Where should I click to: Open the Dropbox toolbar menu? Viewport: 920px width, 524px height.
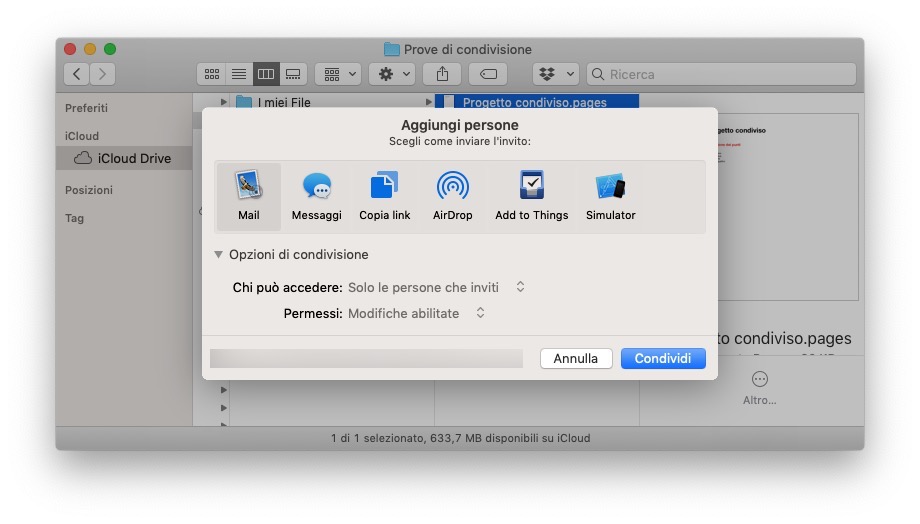[556, 74]
